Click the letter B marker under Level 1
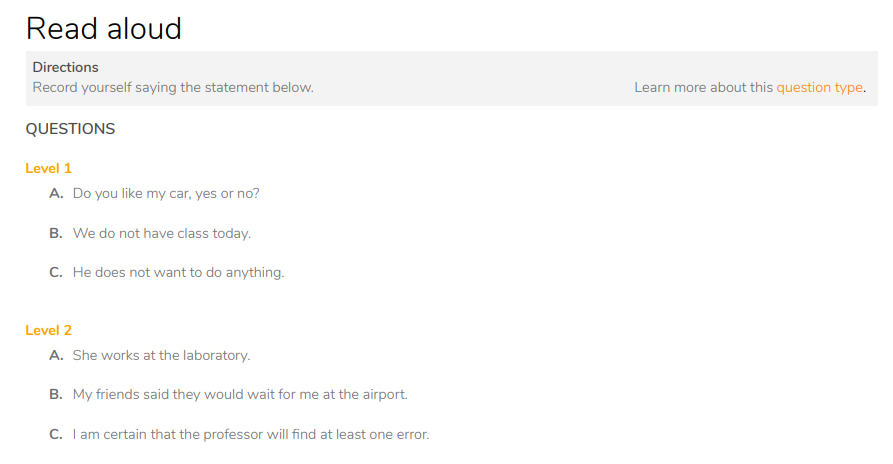Image resolution: width=893 pixels, height=464 pixels. pyautogui.click(x=56, y=233)
